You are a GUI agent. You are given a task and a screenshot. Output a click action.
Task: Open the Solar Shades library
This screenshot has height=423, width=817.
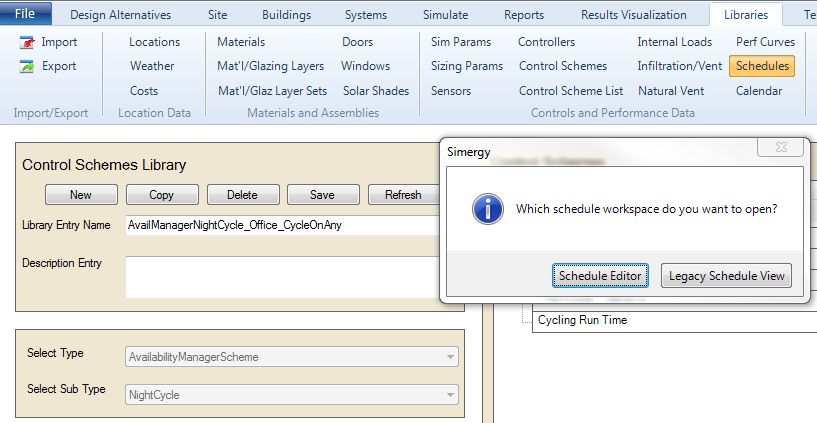pos(376,91)
